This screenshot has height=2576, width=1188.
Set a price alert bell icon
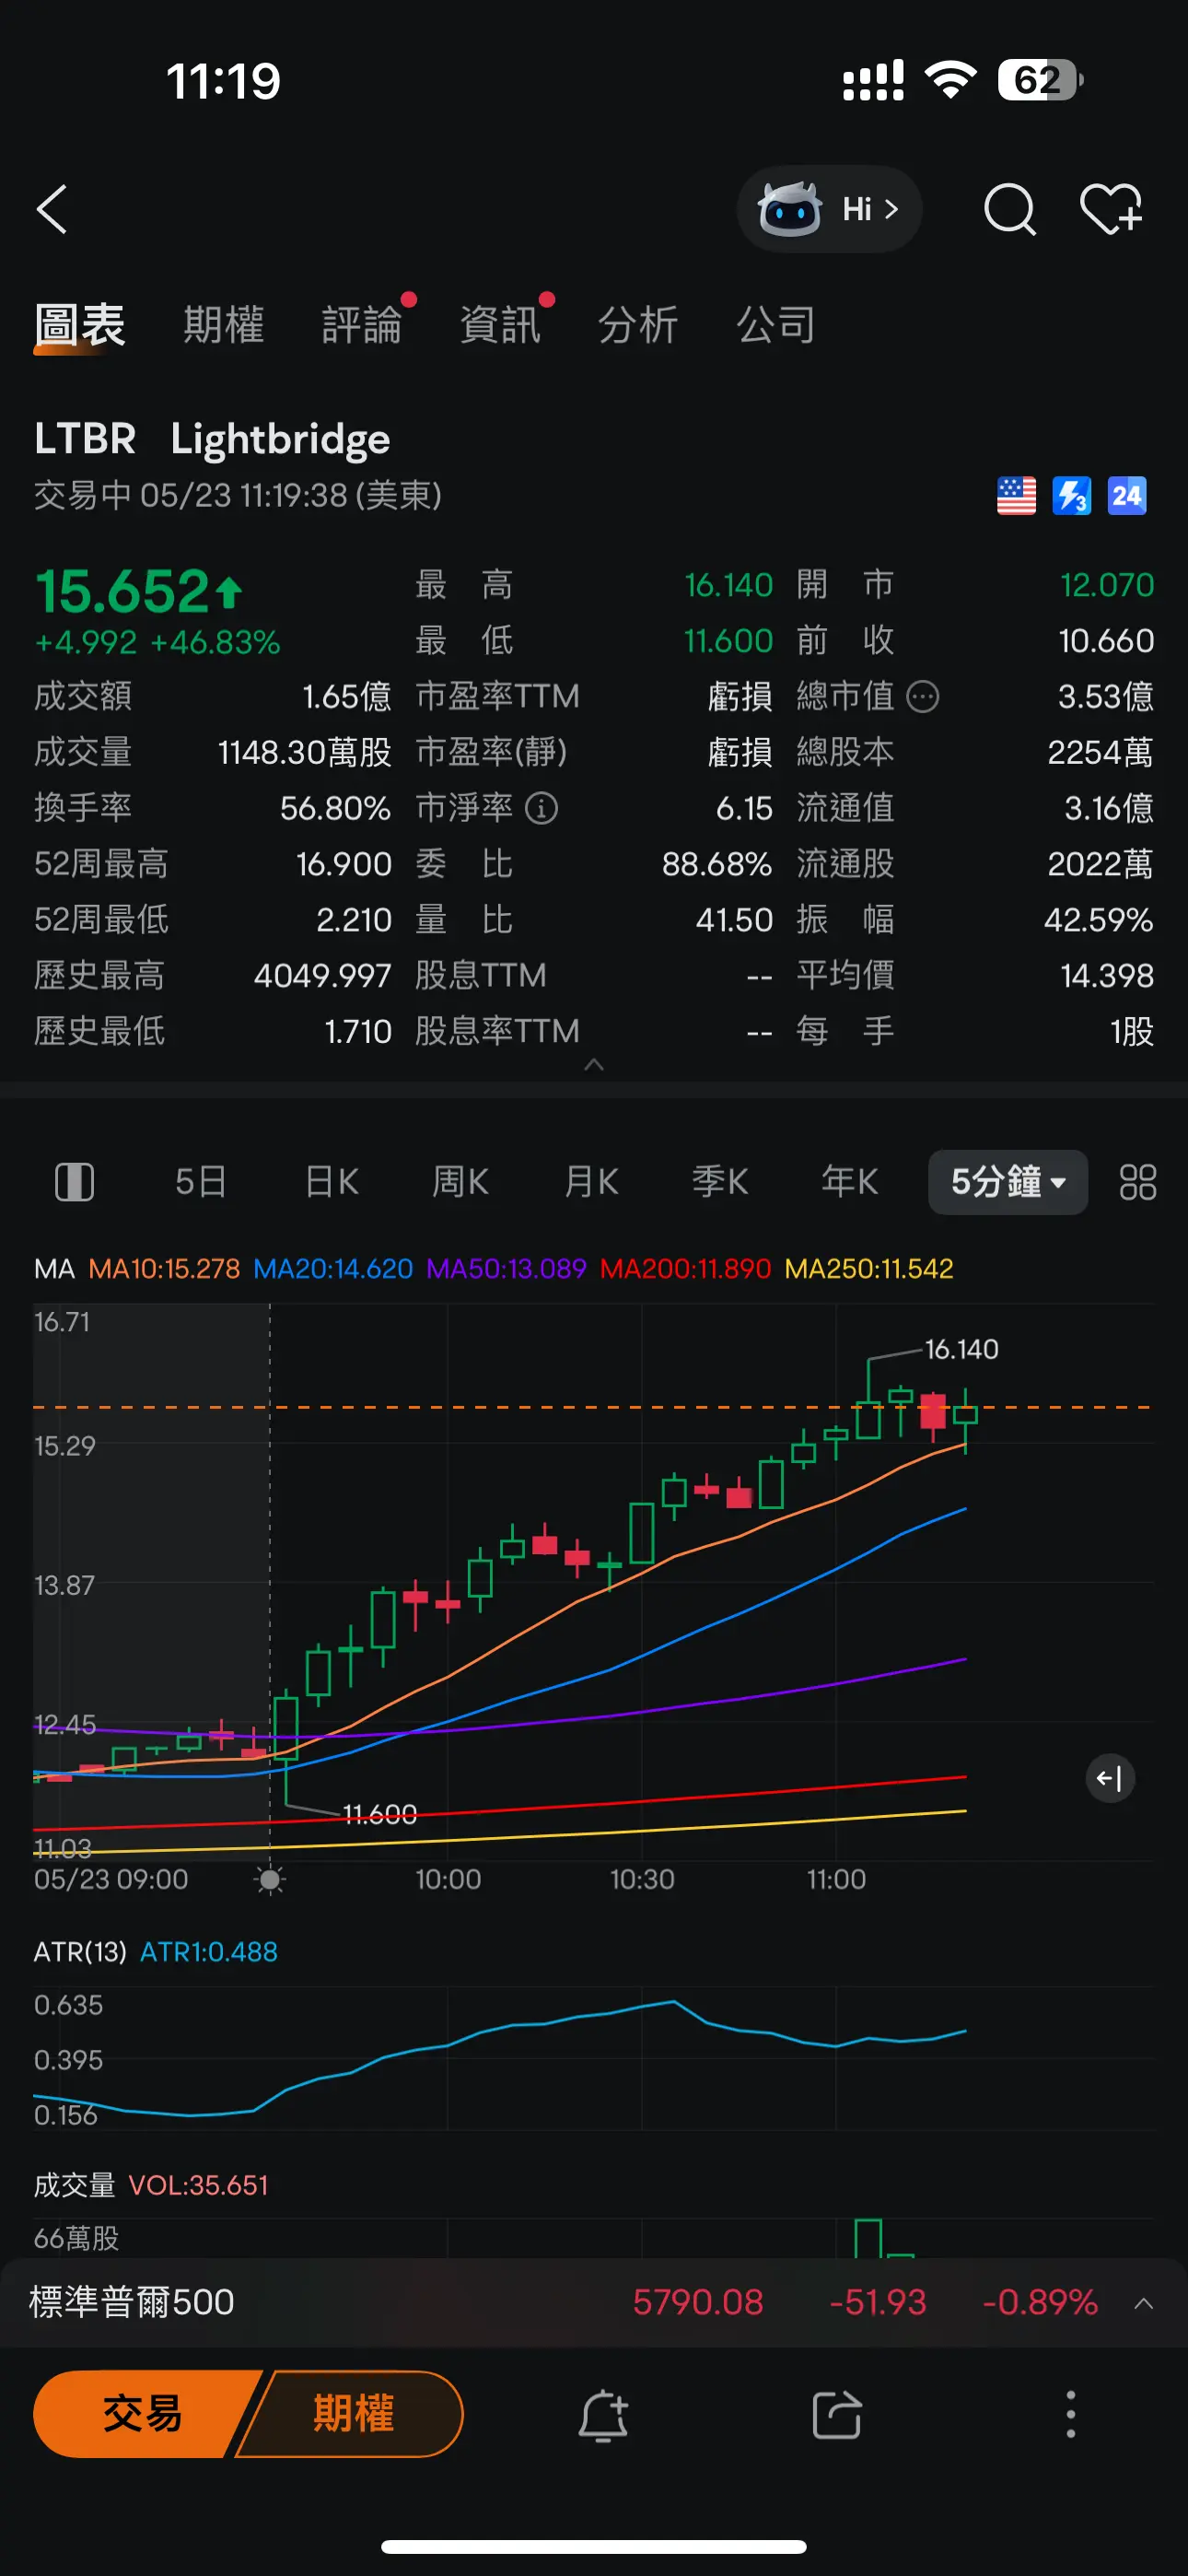(x=603, y=2416)
